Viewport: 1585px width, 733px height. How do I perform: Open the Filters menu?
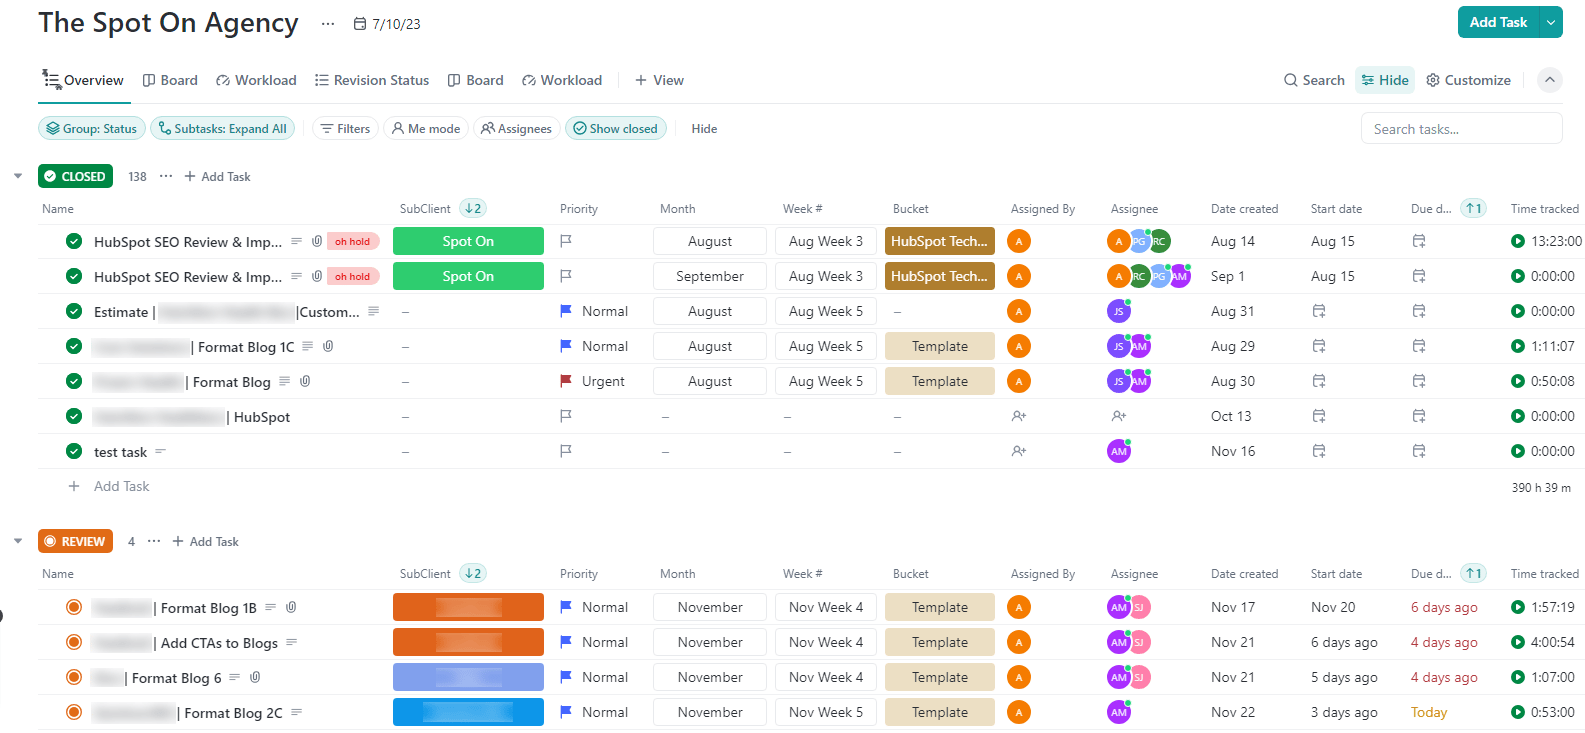coord(345,128)
